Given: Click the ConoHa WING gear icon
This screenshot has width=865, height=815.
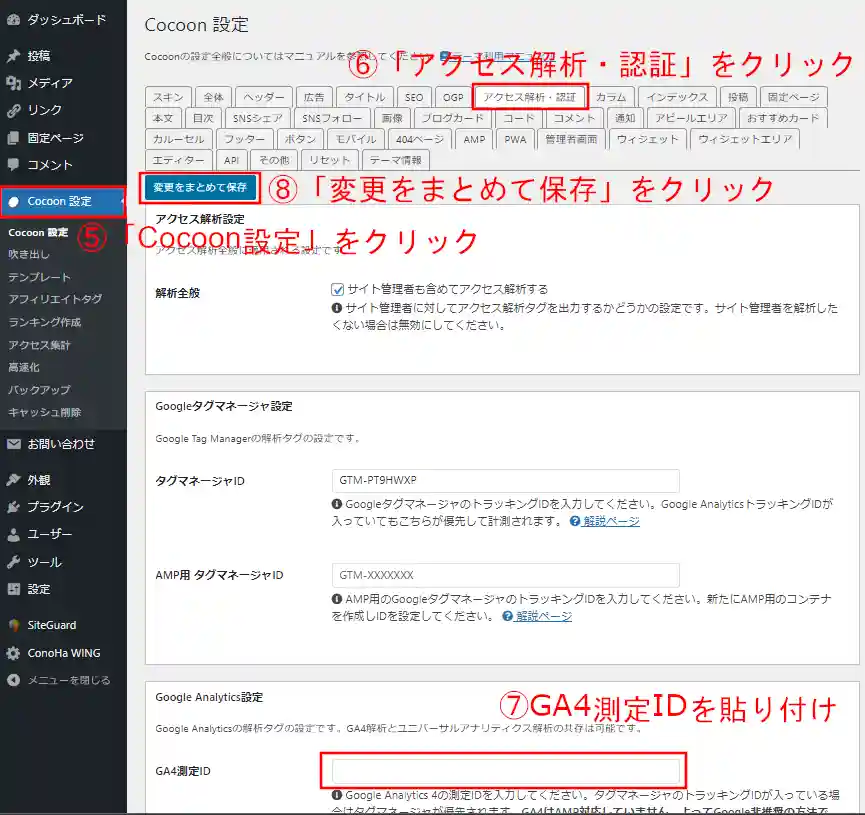Looking at the screenshot, I should tap(14, 653).
